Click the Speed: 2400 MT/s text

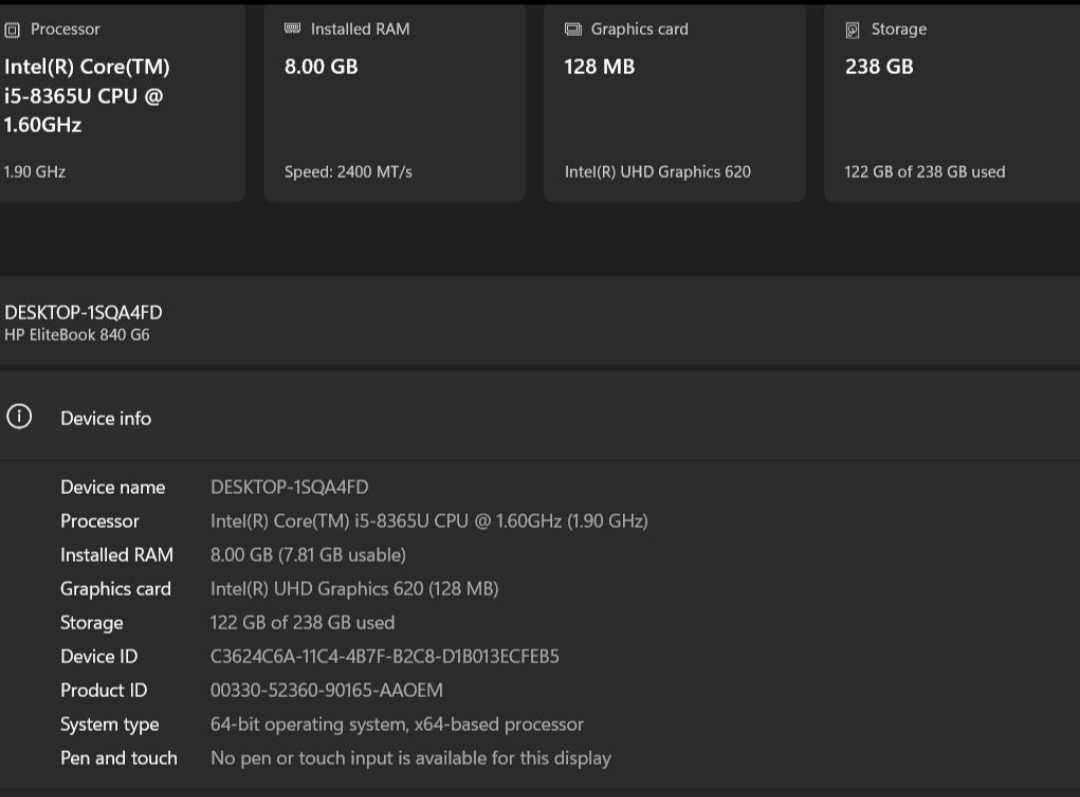349,172
